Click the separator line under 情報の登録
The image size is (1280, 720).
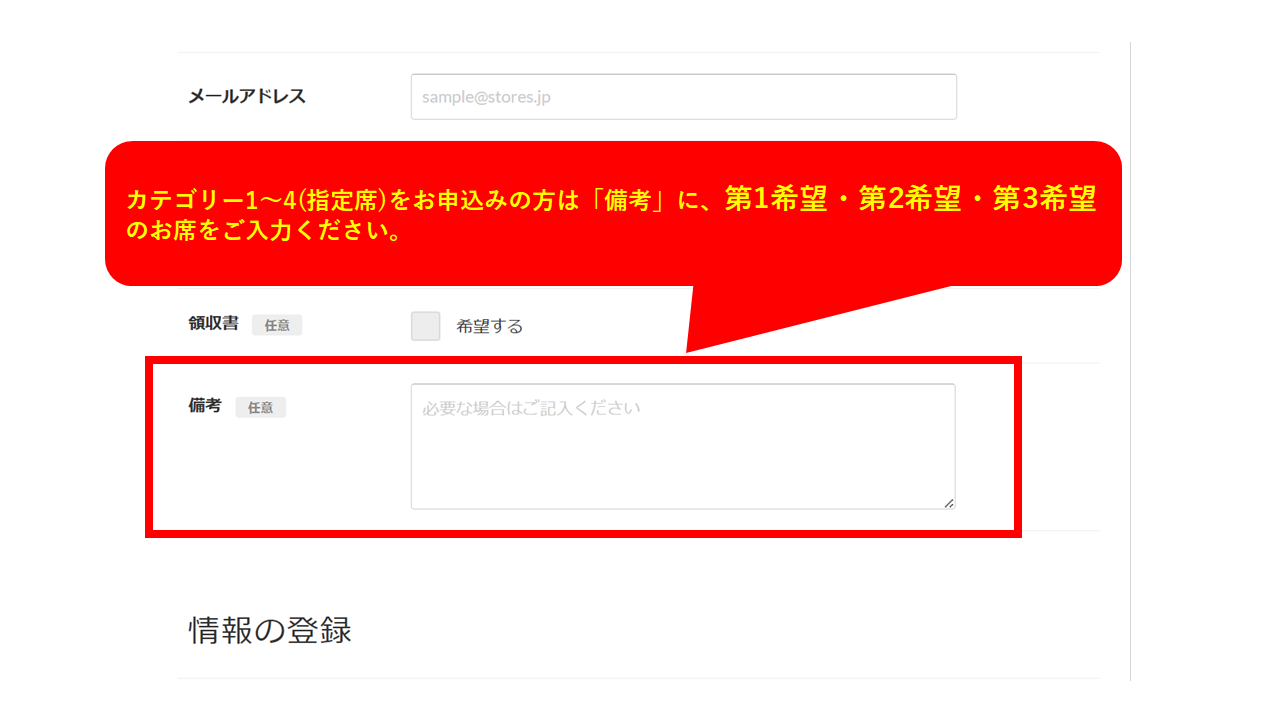639,678
